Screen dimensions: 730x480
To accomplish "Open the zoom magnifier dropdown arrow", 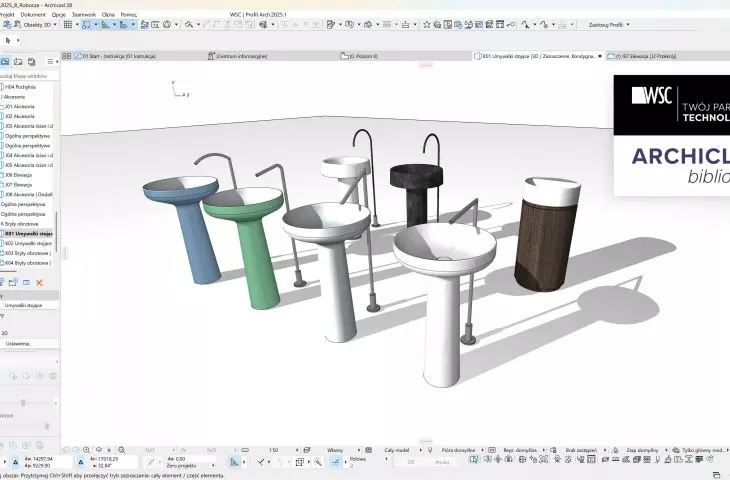I will 198,25.
